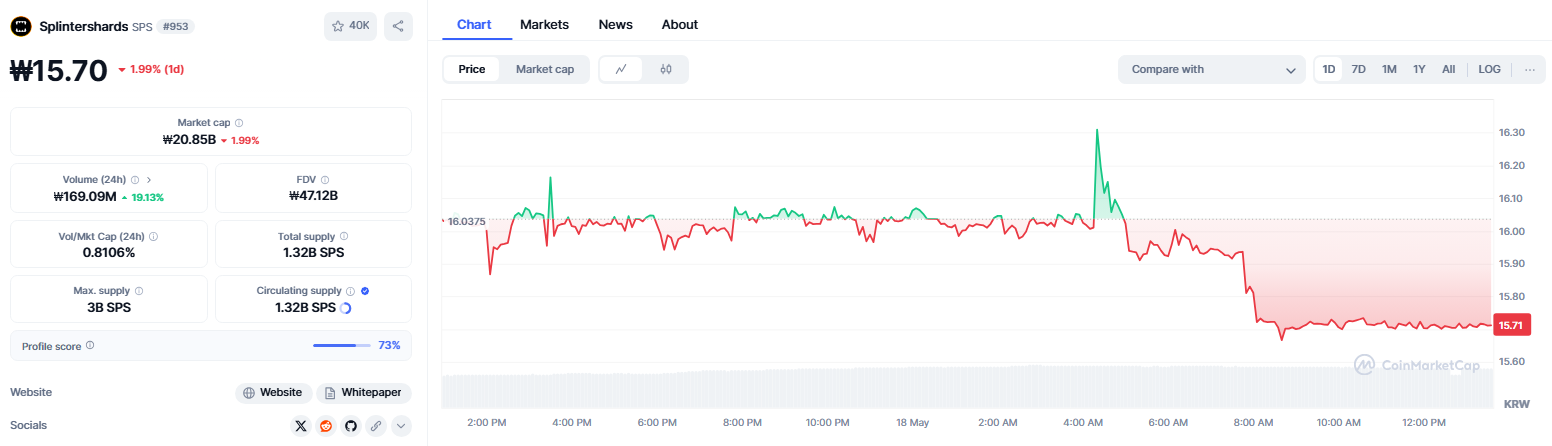This screenshot has height=446, width=1552.
Task: Switch to candlestick chart view icon
Action: 666,69
